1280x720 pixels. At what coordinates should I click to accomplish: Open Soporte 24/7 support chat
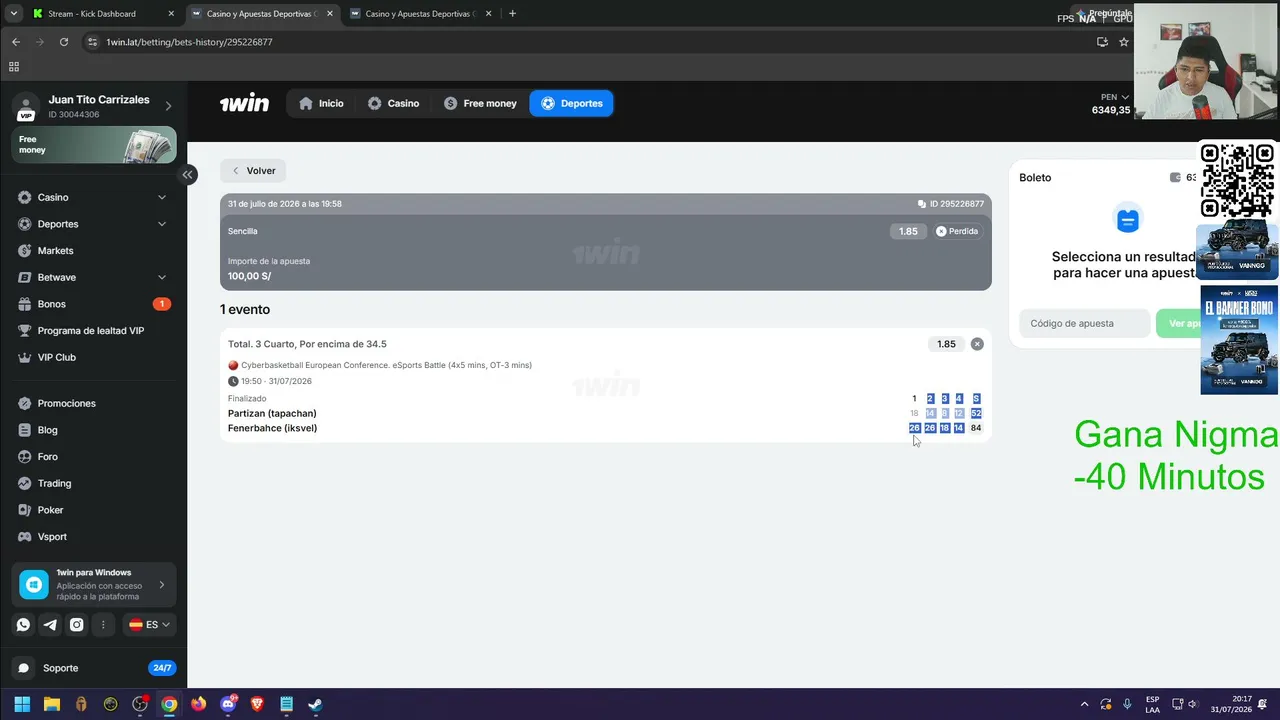[94, 668]
